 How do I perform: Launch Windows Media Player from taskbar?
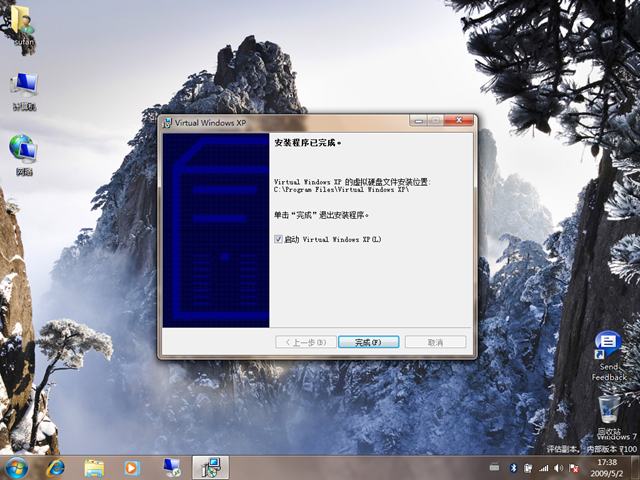tap(132, 468)
